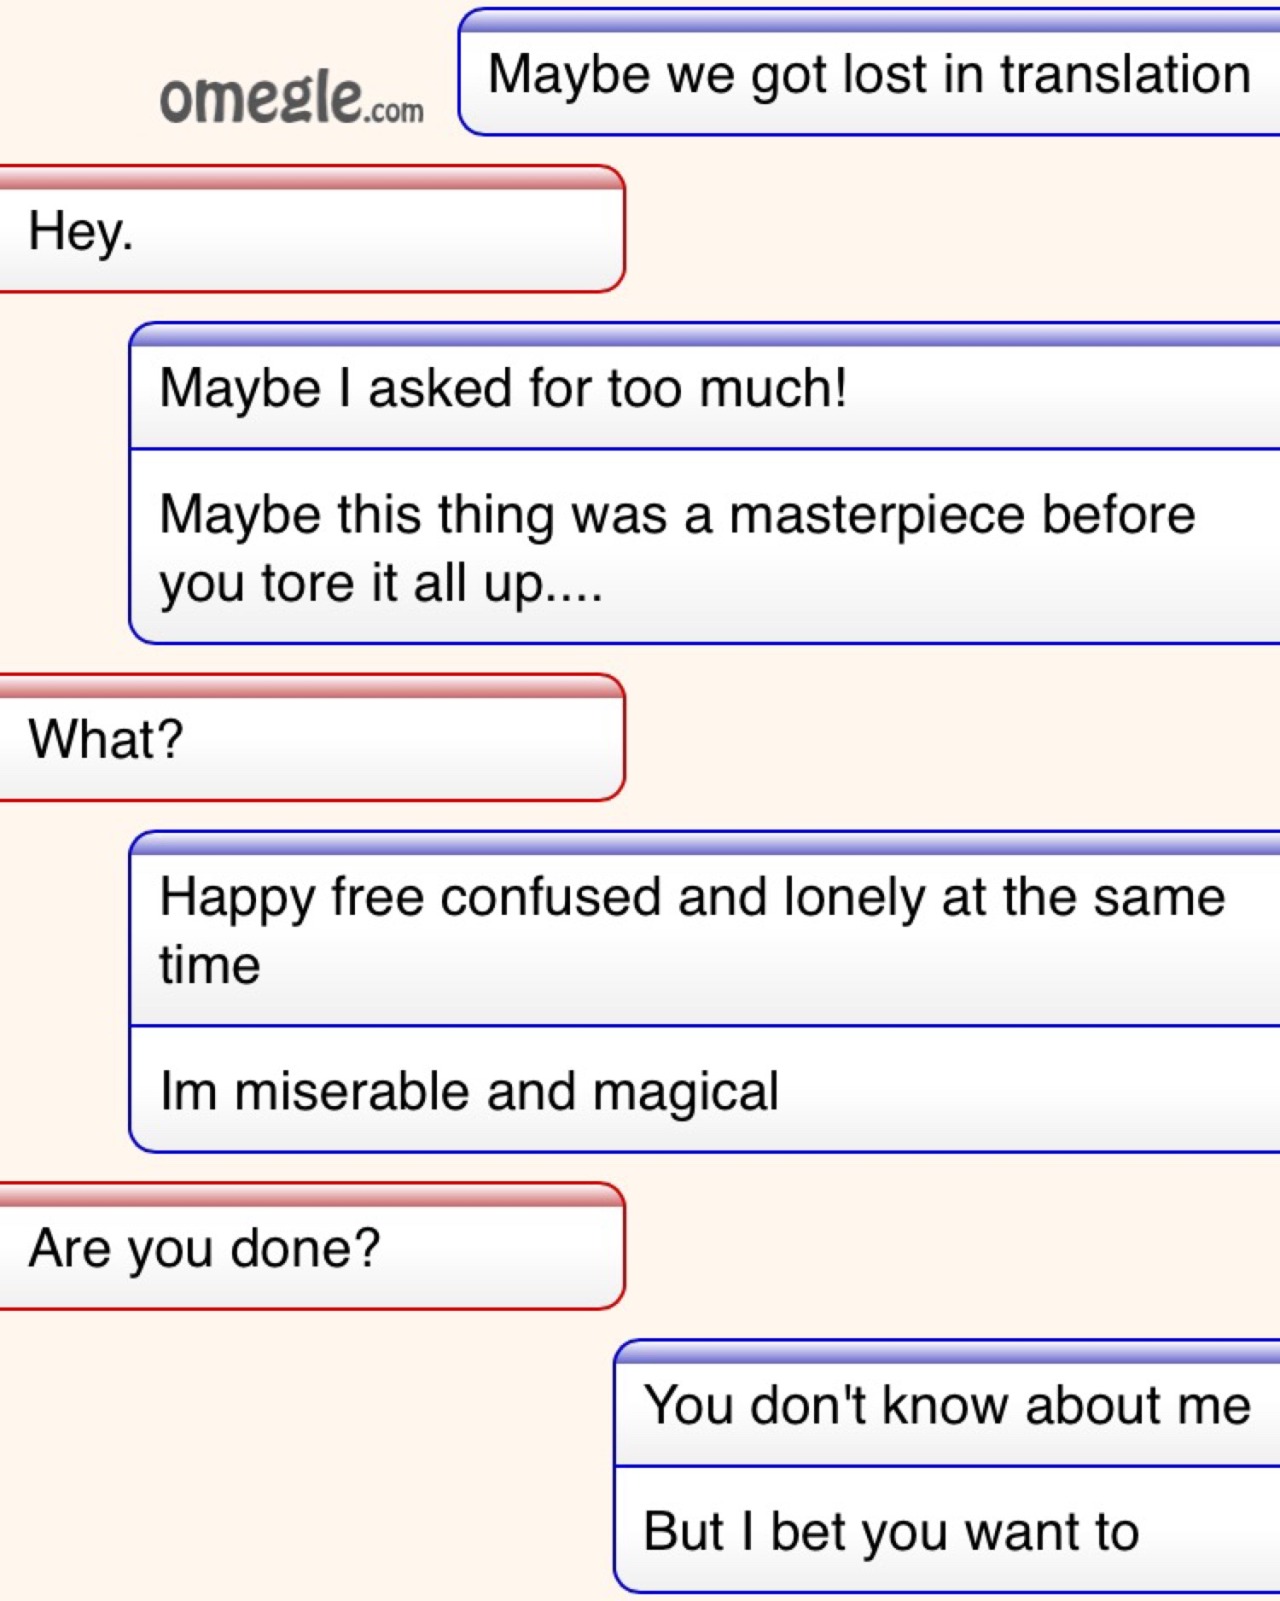Select the "Maybe we got lost in translation" message
The image size is (1280, 1601).
[868, 76]
